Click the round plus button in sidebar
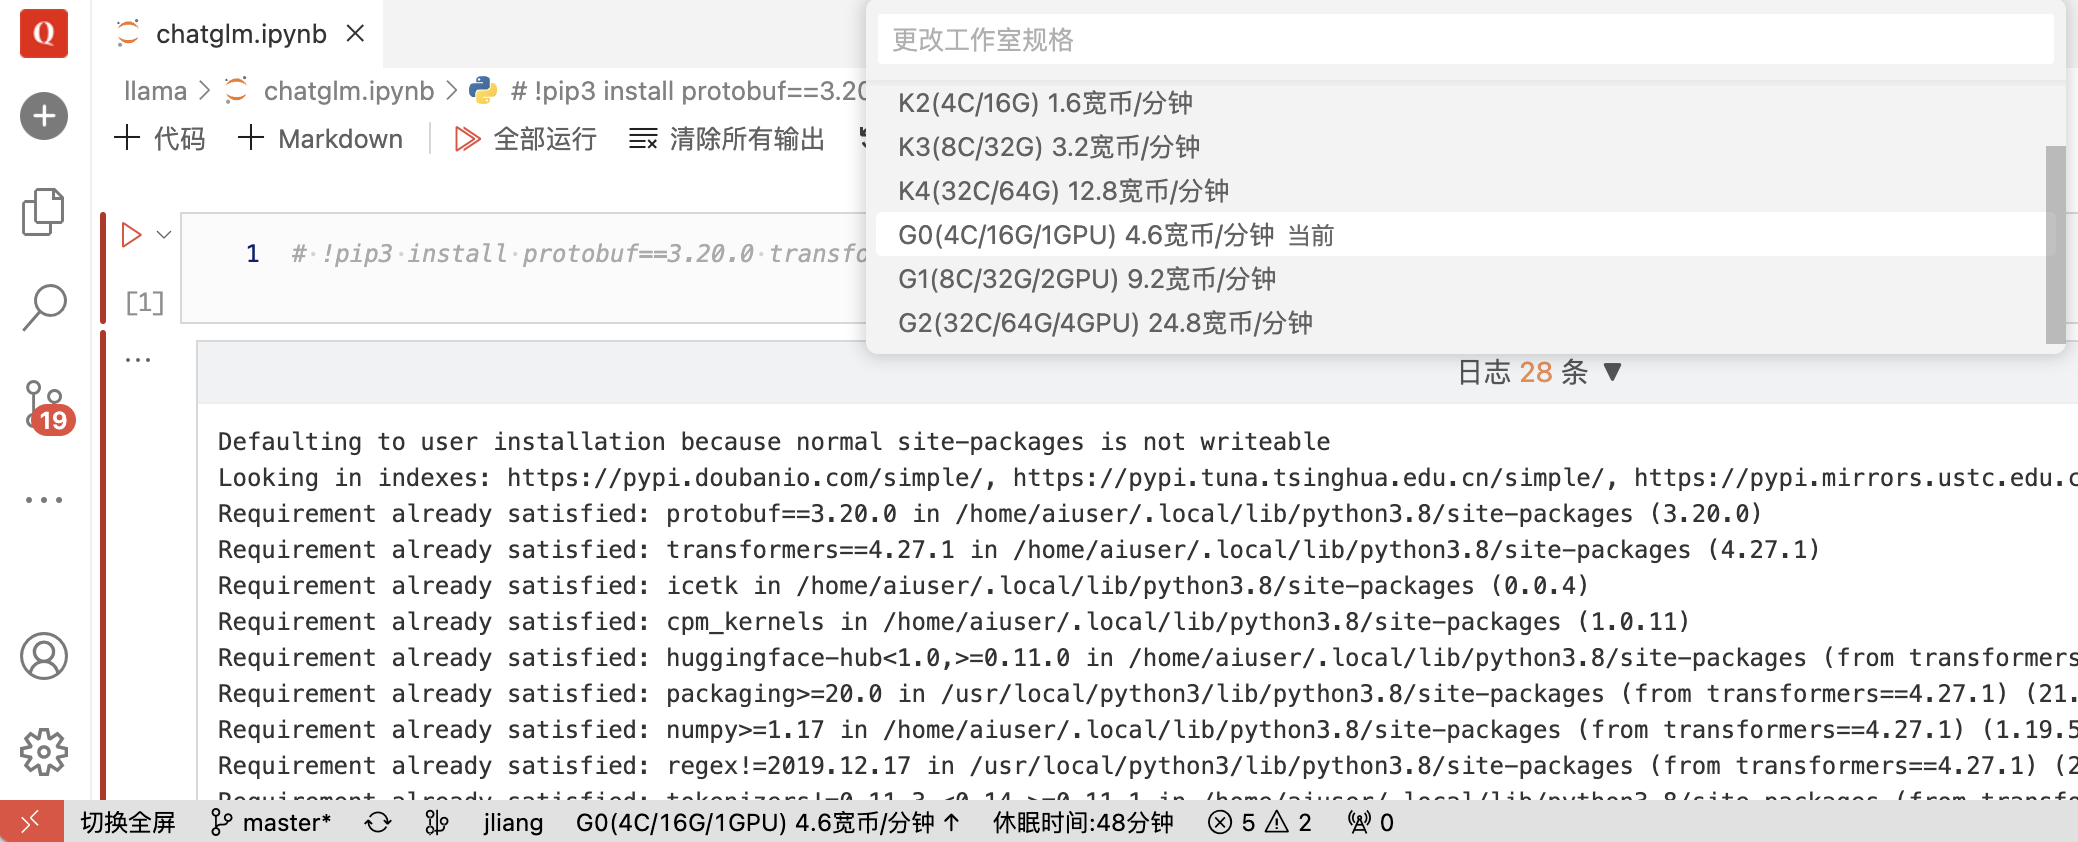 coord(44,116)
